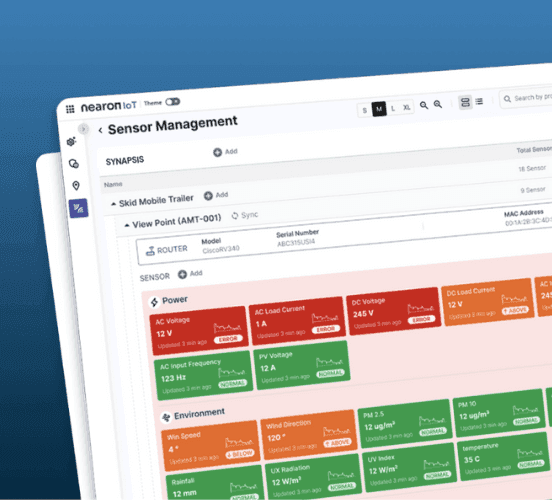
Task: Open the AC Load Current sensor card
Action: click(297, 320)
